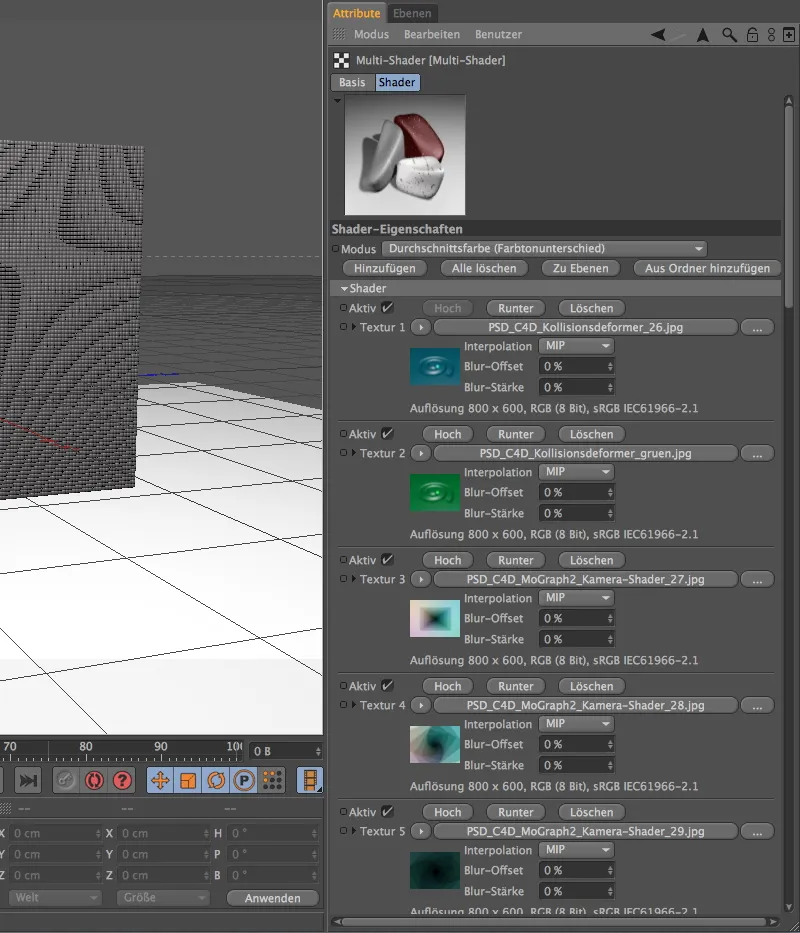The width and height of the screenshot is (800, 933).
Task: Open the Bearbeiten menu in Attribute Manager
Action: coord(433,34)
